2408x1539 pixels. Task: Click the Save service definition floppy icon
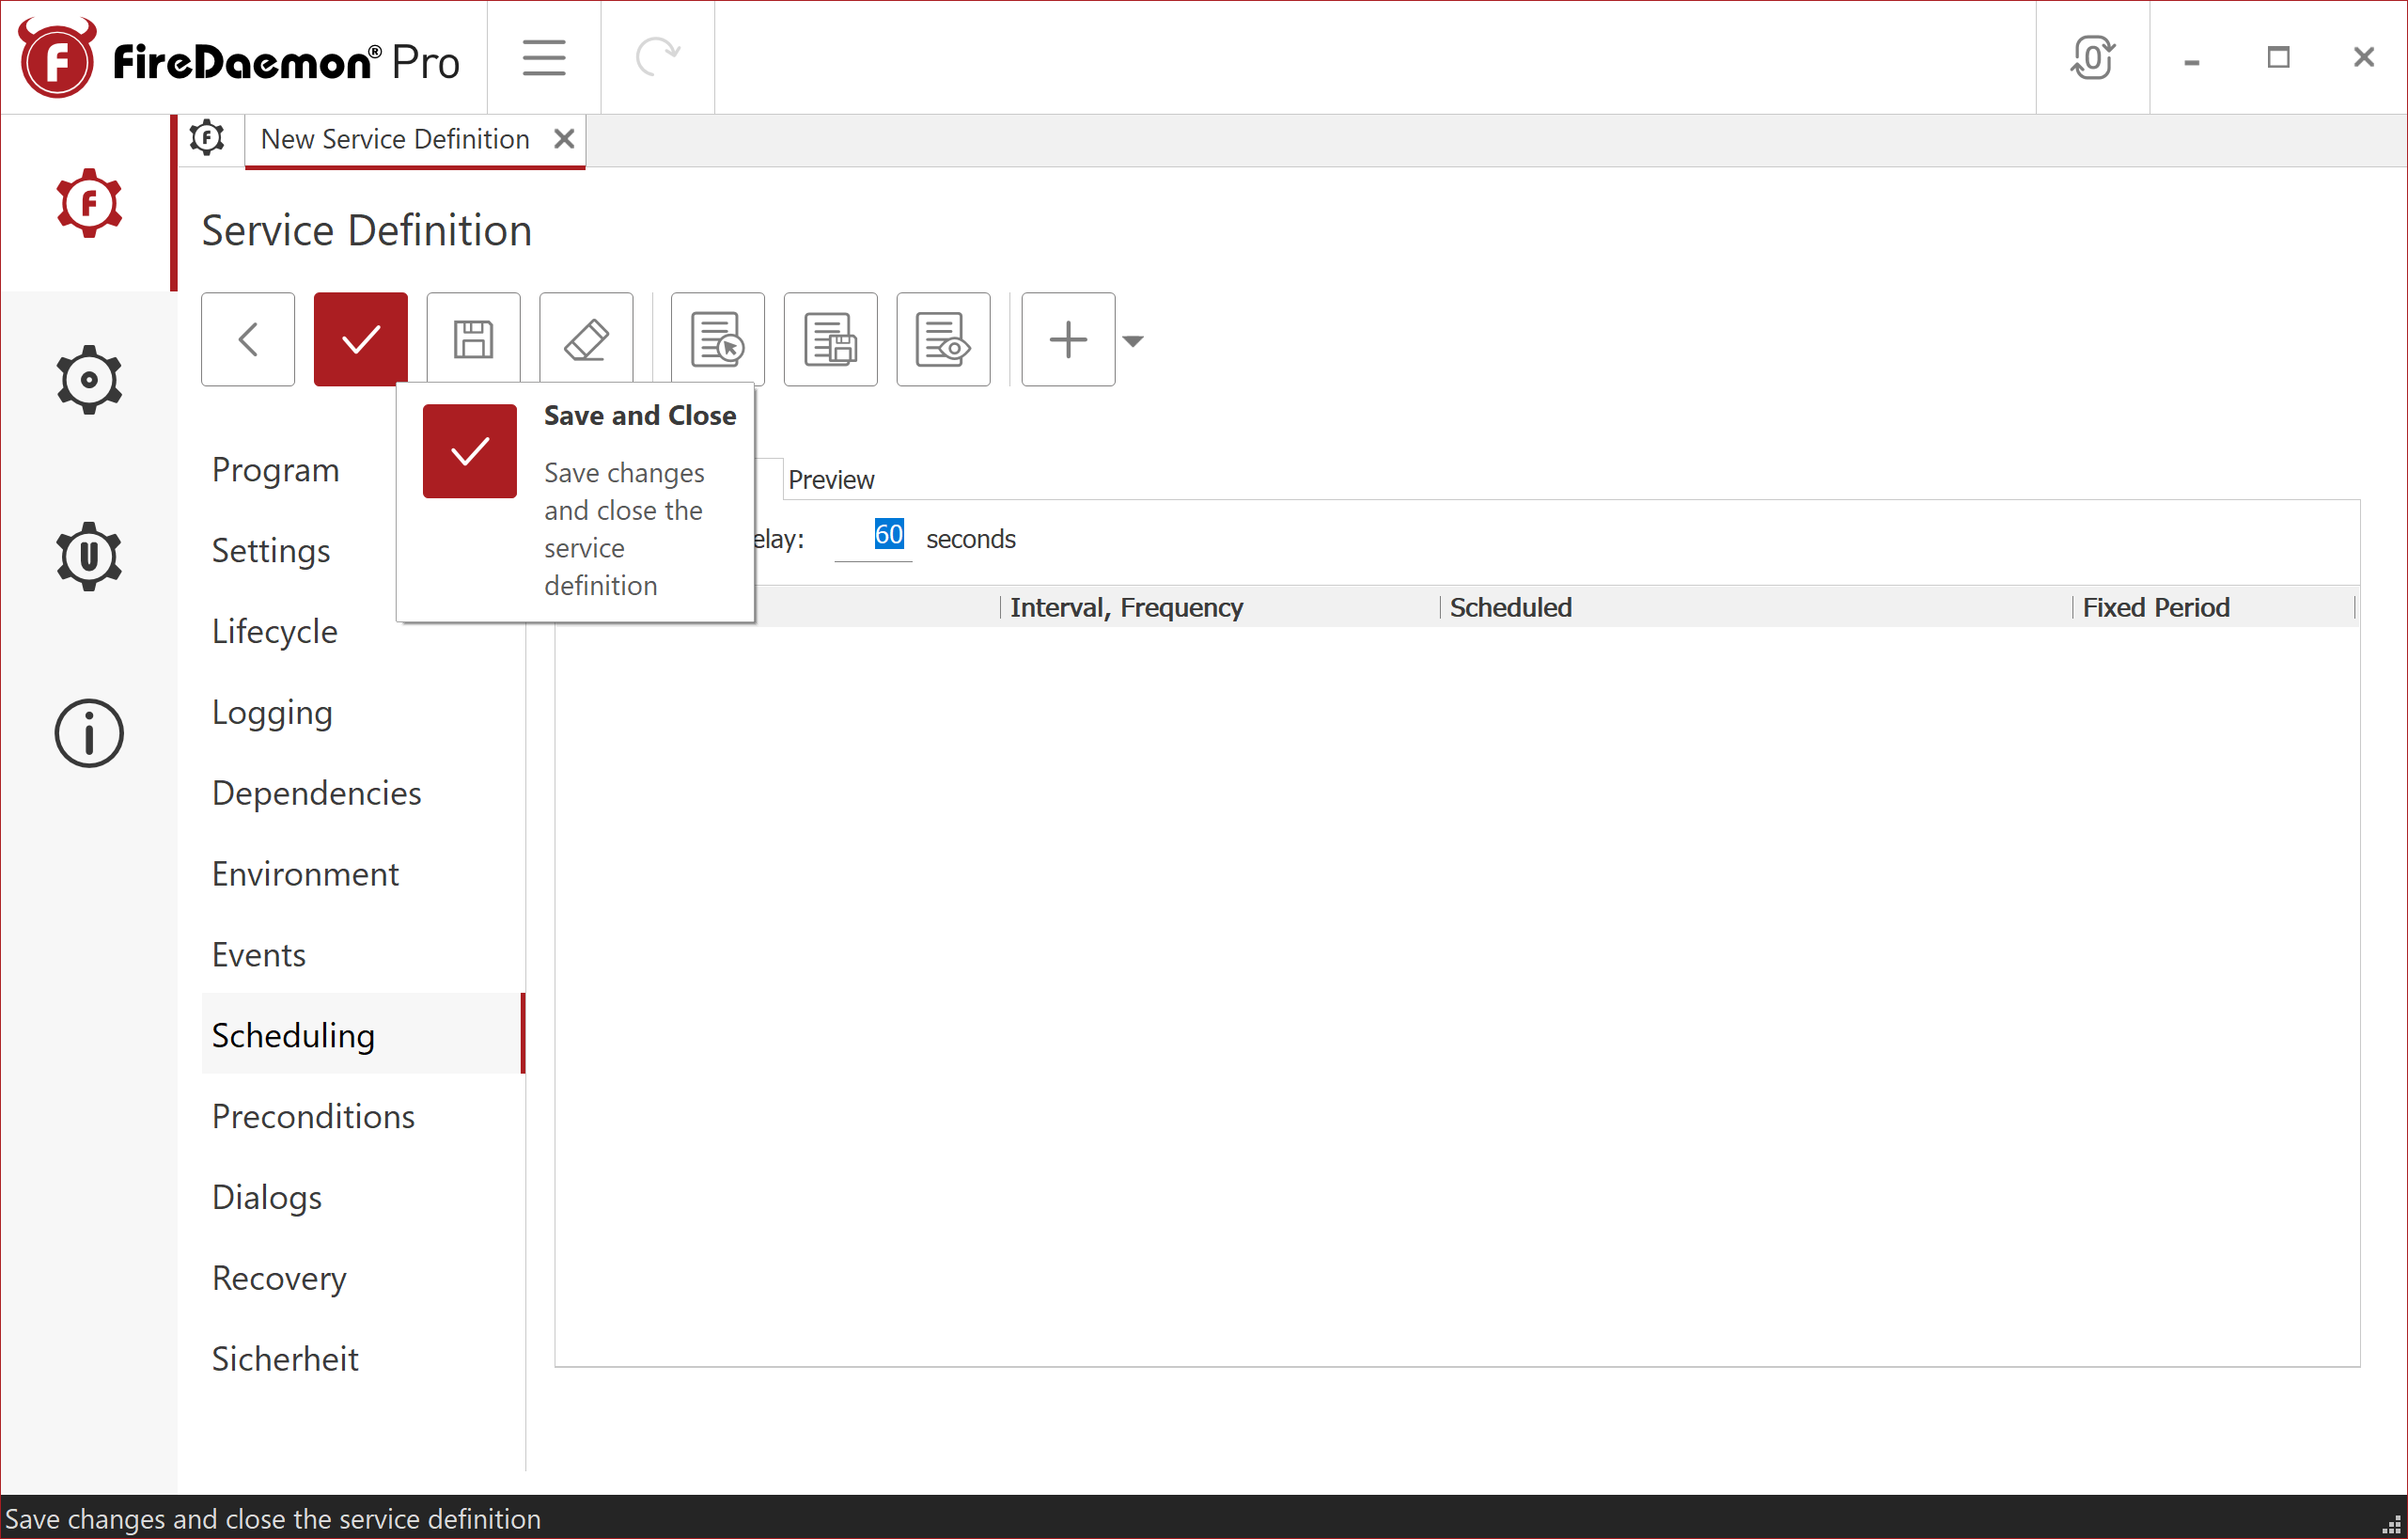[x=473, y=339]
